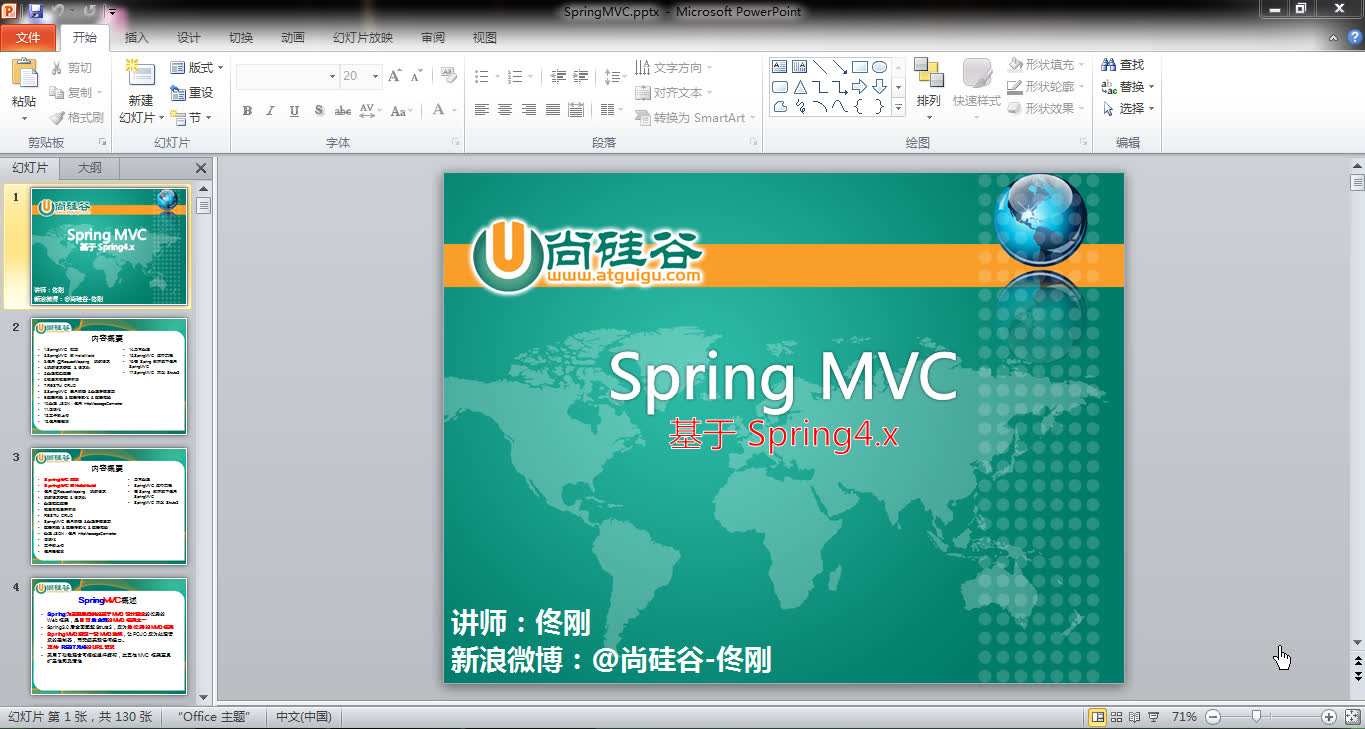
Task: Click the Find (查找) binoculars icon
Action: point(1108,64)
